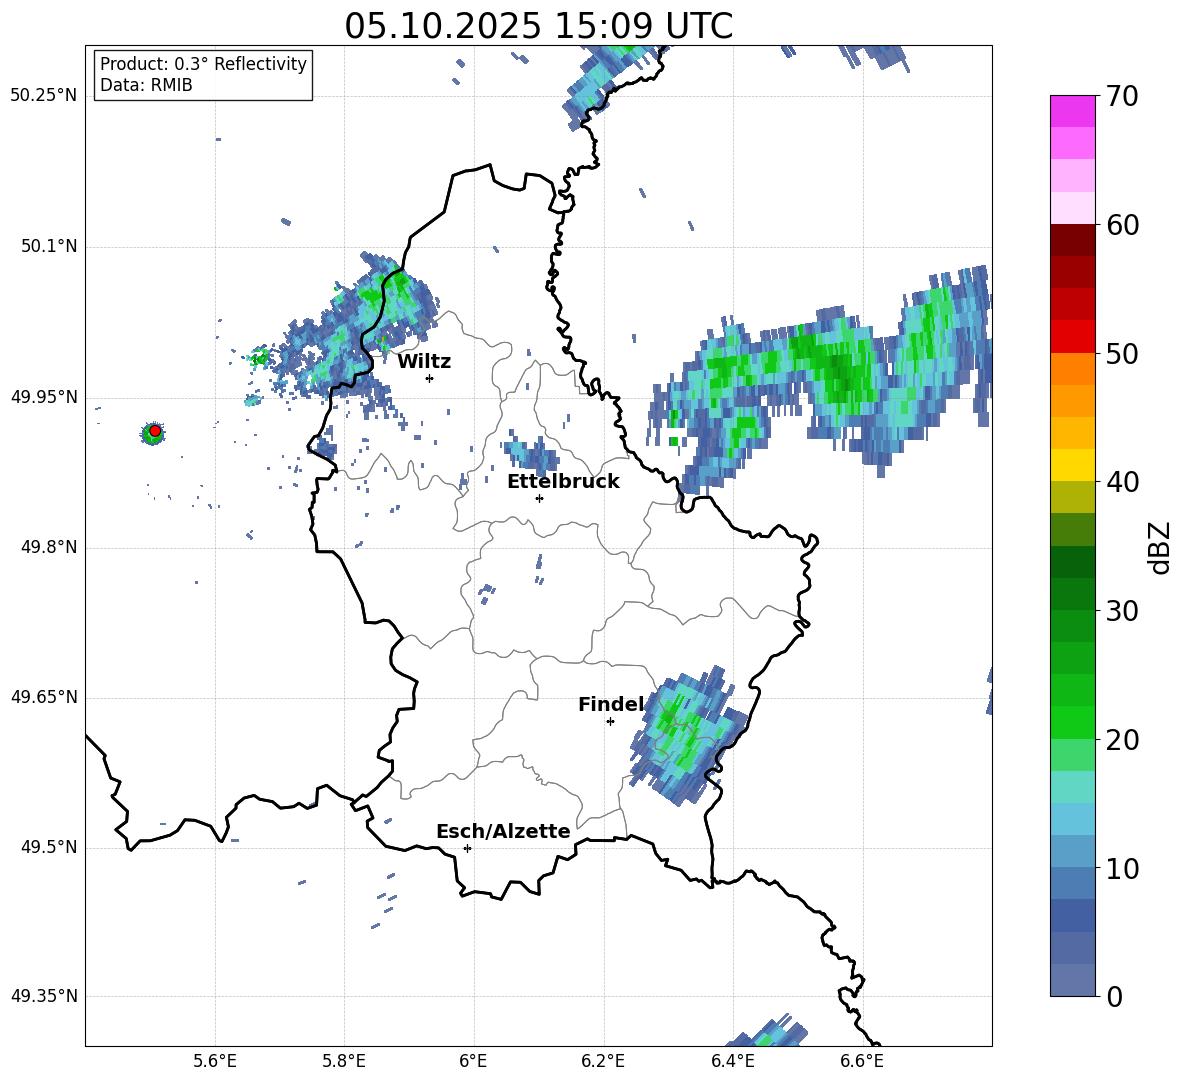Click the magenta top colorbar swatch
1184x1081 pixels.
pyautogui.click(x=1072, y=111)
